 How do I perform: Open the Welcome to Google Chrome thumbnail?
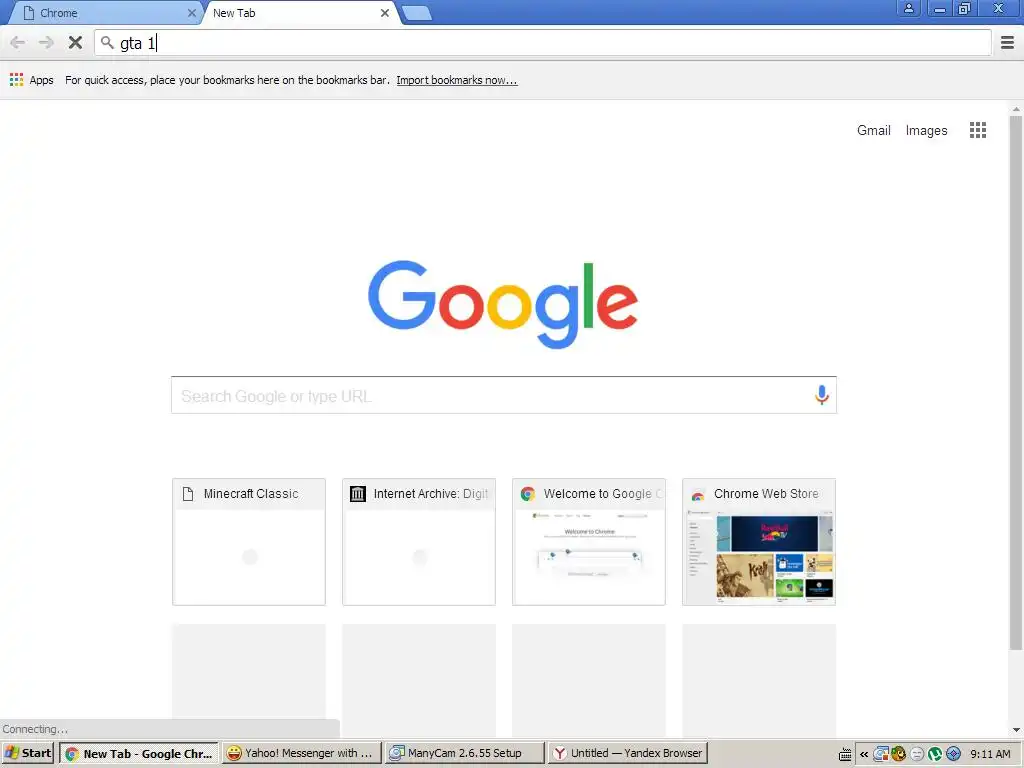pos(588,542)
